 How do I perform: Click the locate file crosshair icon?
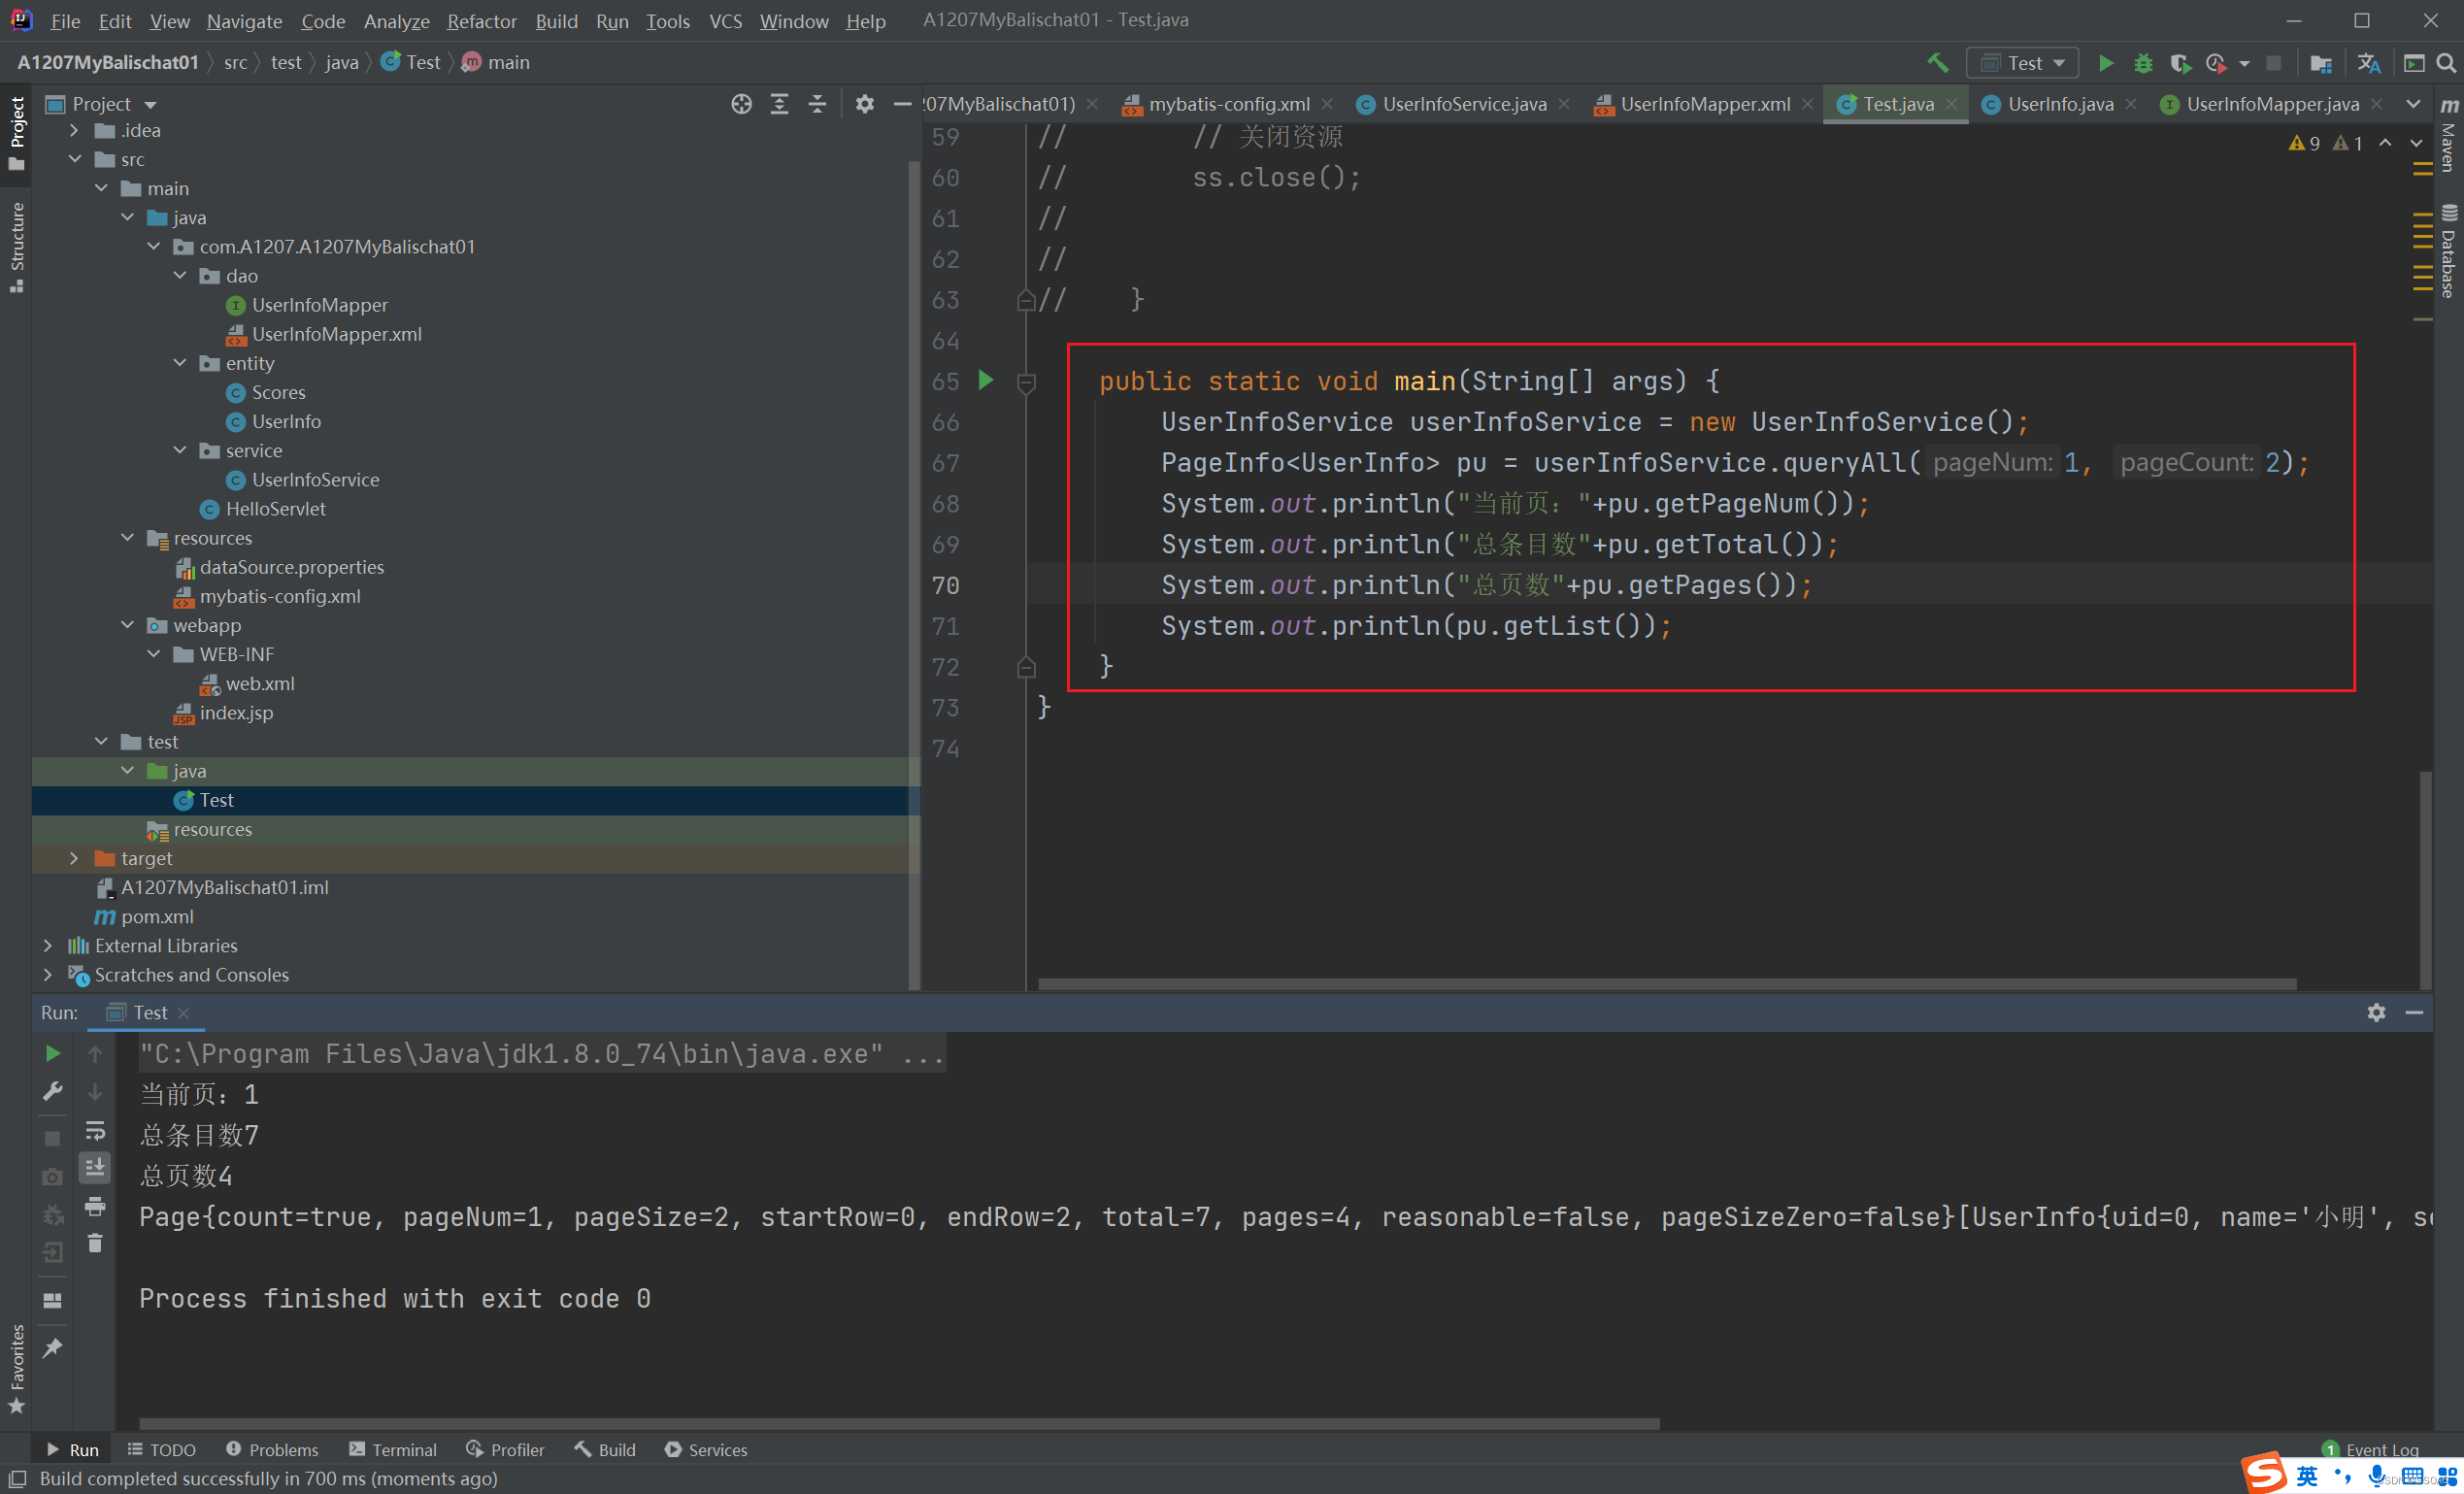[741, 104]
